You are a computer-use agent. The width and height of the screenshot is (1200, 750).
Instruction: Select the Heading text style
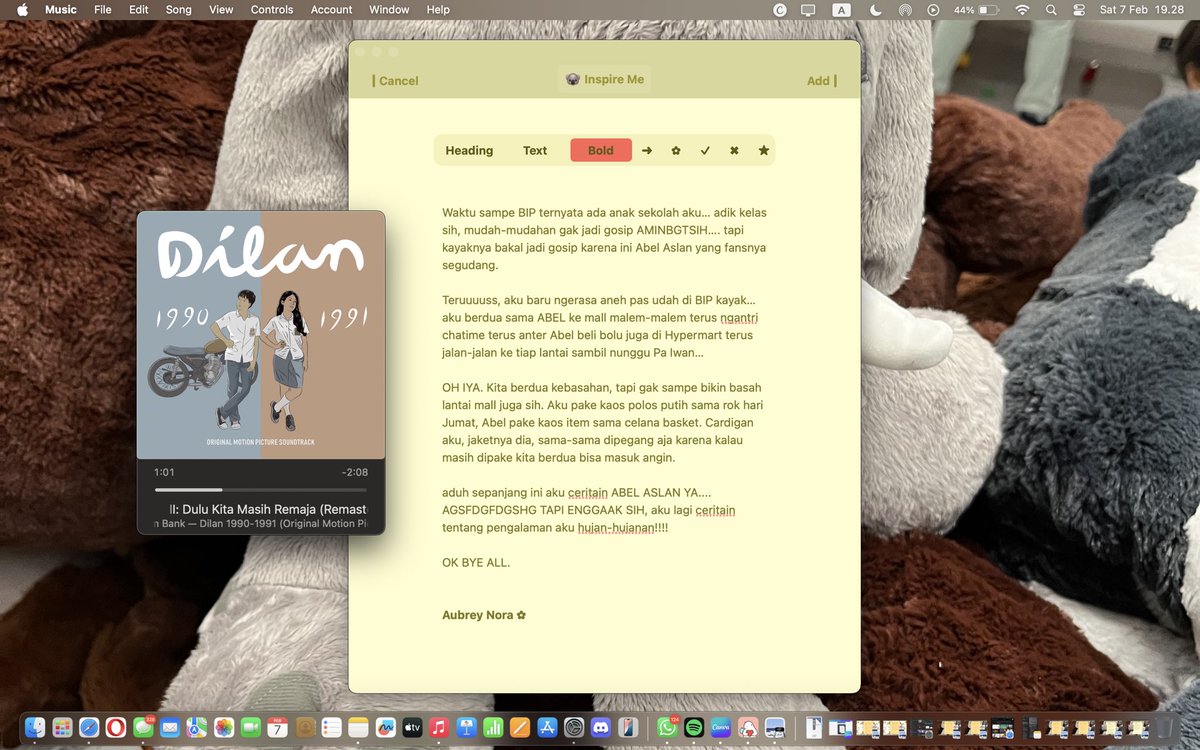click(469, 151)
